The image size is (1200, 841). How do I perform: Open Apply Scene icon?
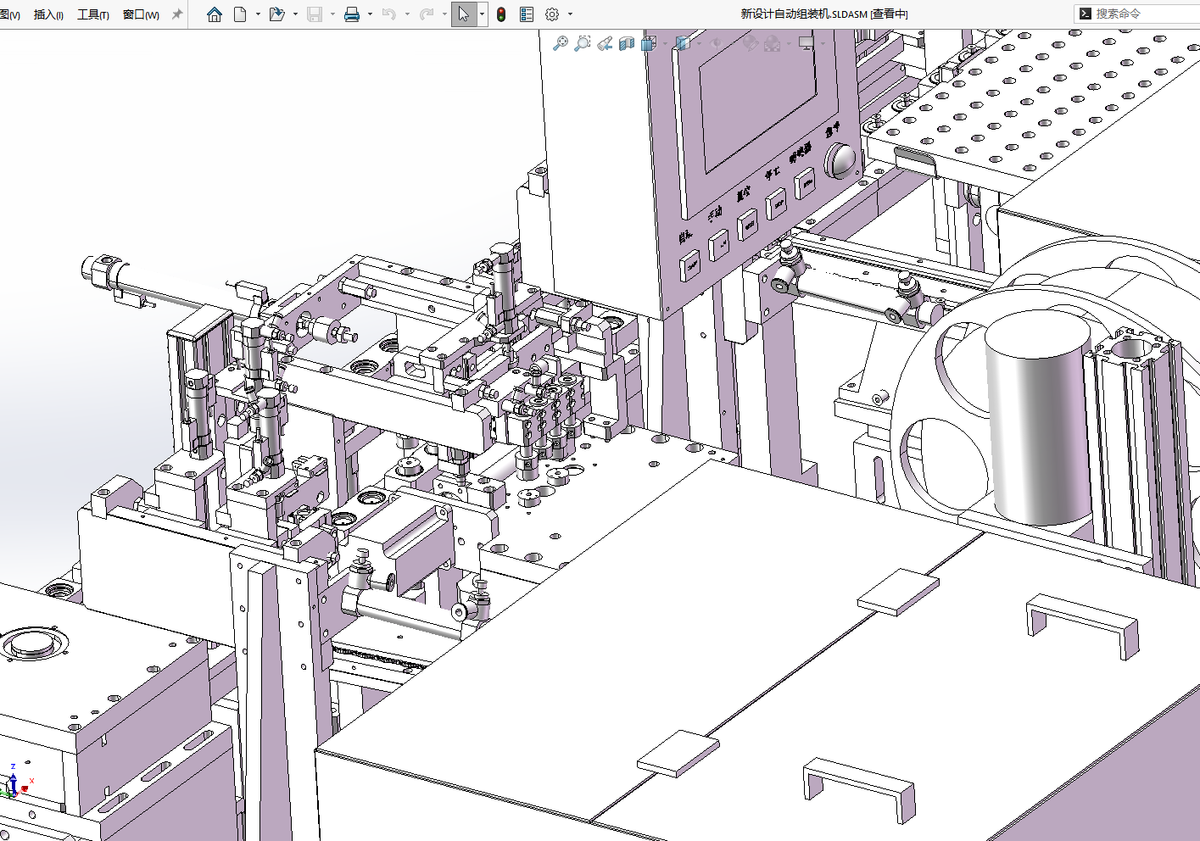pos(774,43)
